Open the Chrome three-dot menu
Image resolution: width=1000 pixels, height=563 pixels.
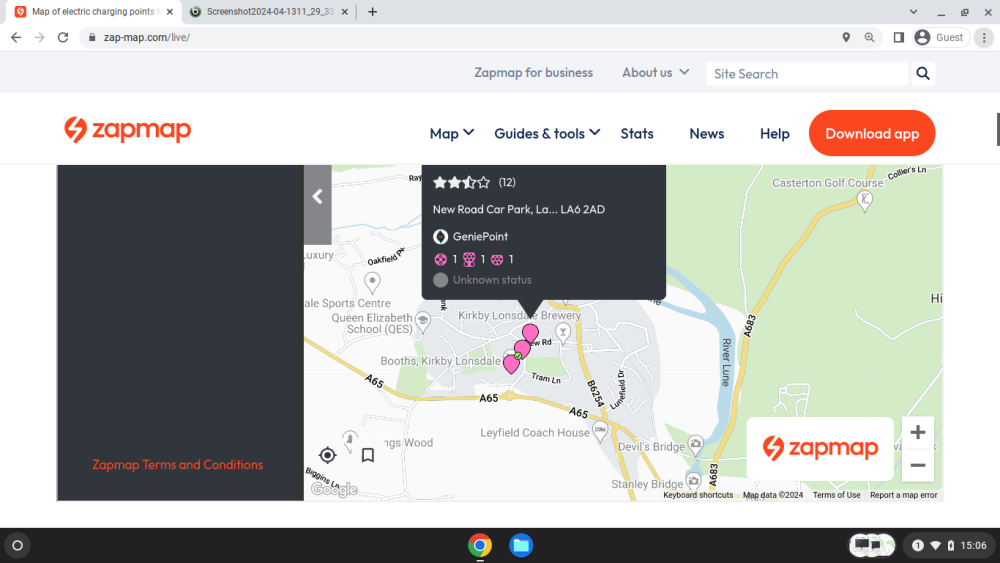984,38
